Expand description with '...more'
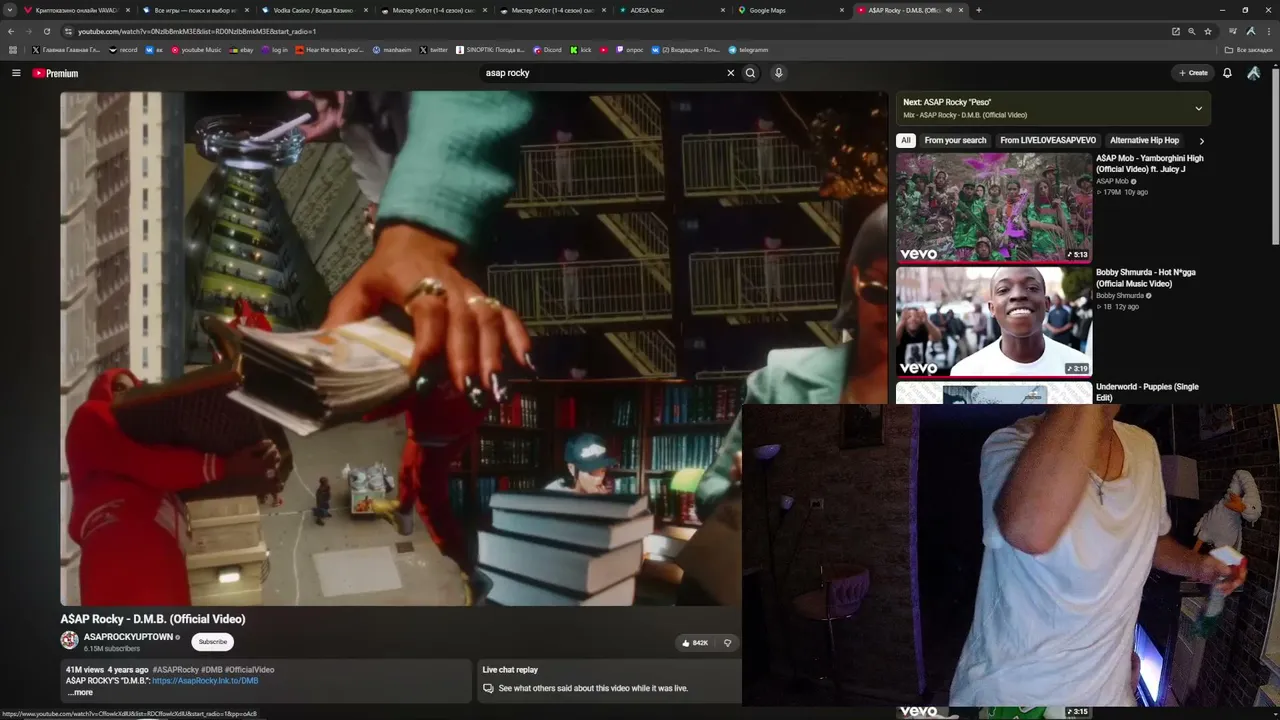The image size is (1280, 720). click(x=80, y=692)
